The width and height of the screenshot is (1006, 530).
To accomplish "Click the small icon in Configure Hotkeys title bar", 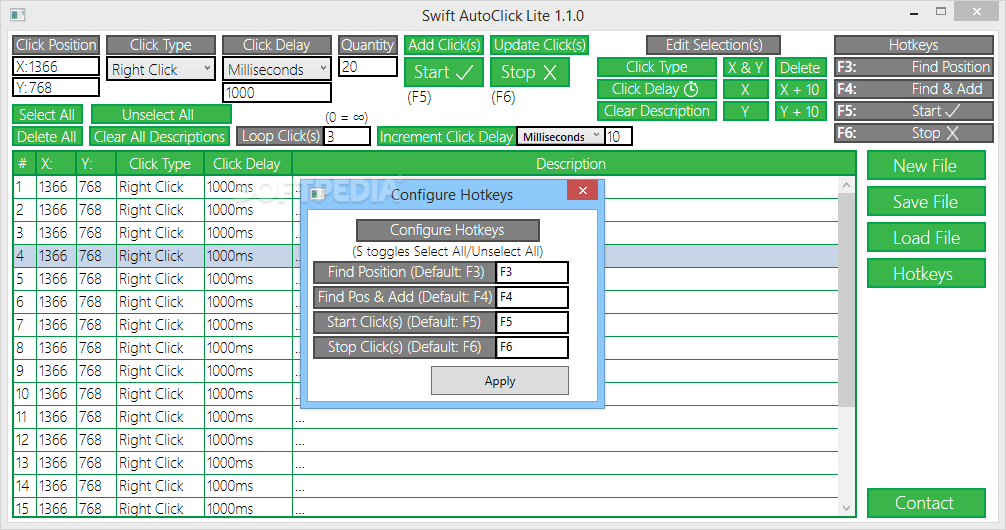I will tap(317, 194).
